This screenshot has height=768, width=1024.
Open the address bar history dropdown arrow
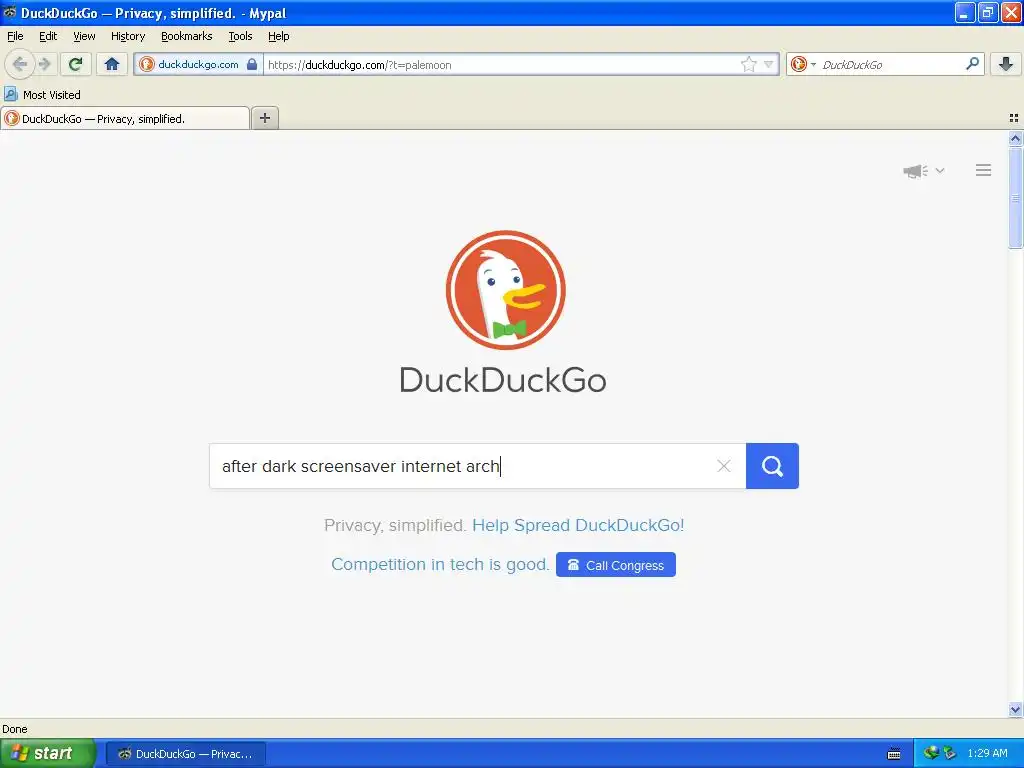click(769, 64)
